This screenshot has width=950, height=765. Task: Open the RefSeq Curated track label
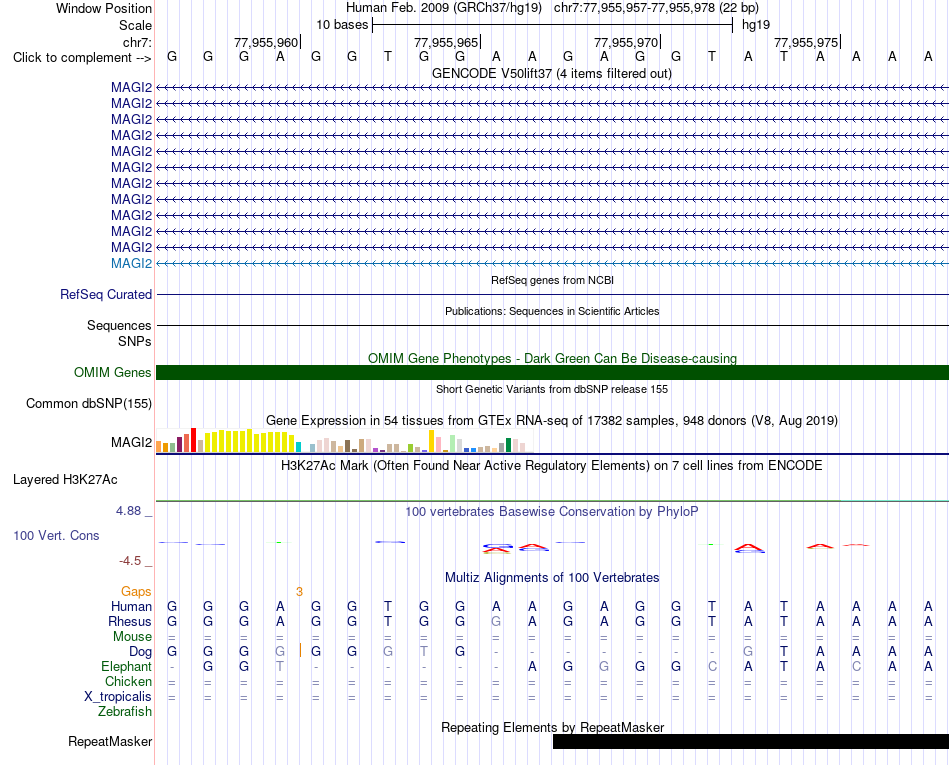coord(106,294)
